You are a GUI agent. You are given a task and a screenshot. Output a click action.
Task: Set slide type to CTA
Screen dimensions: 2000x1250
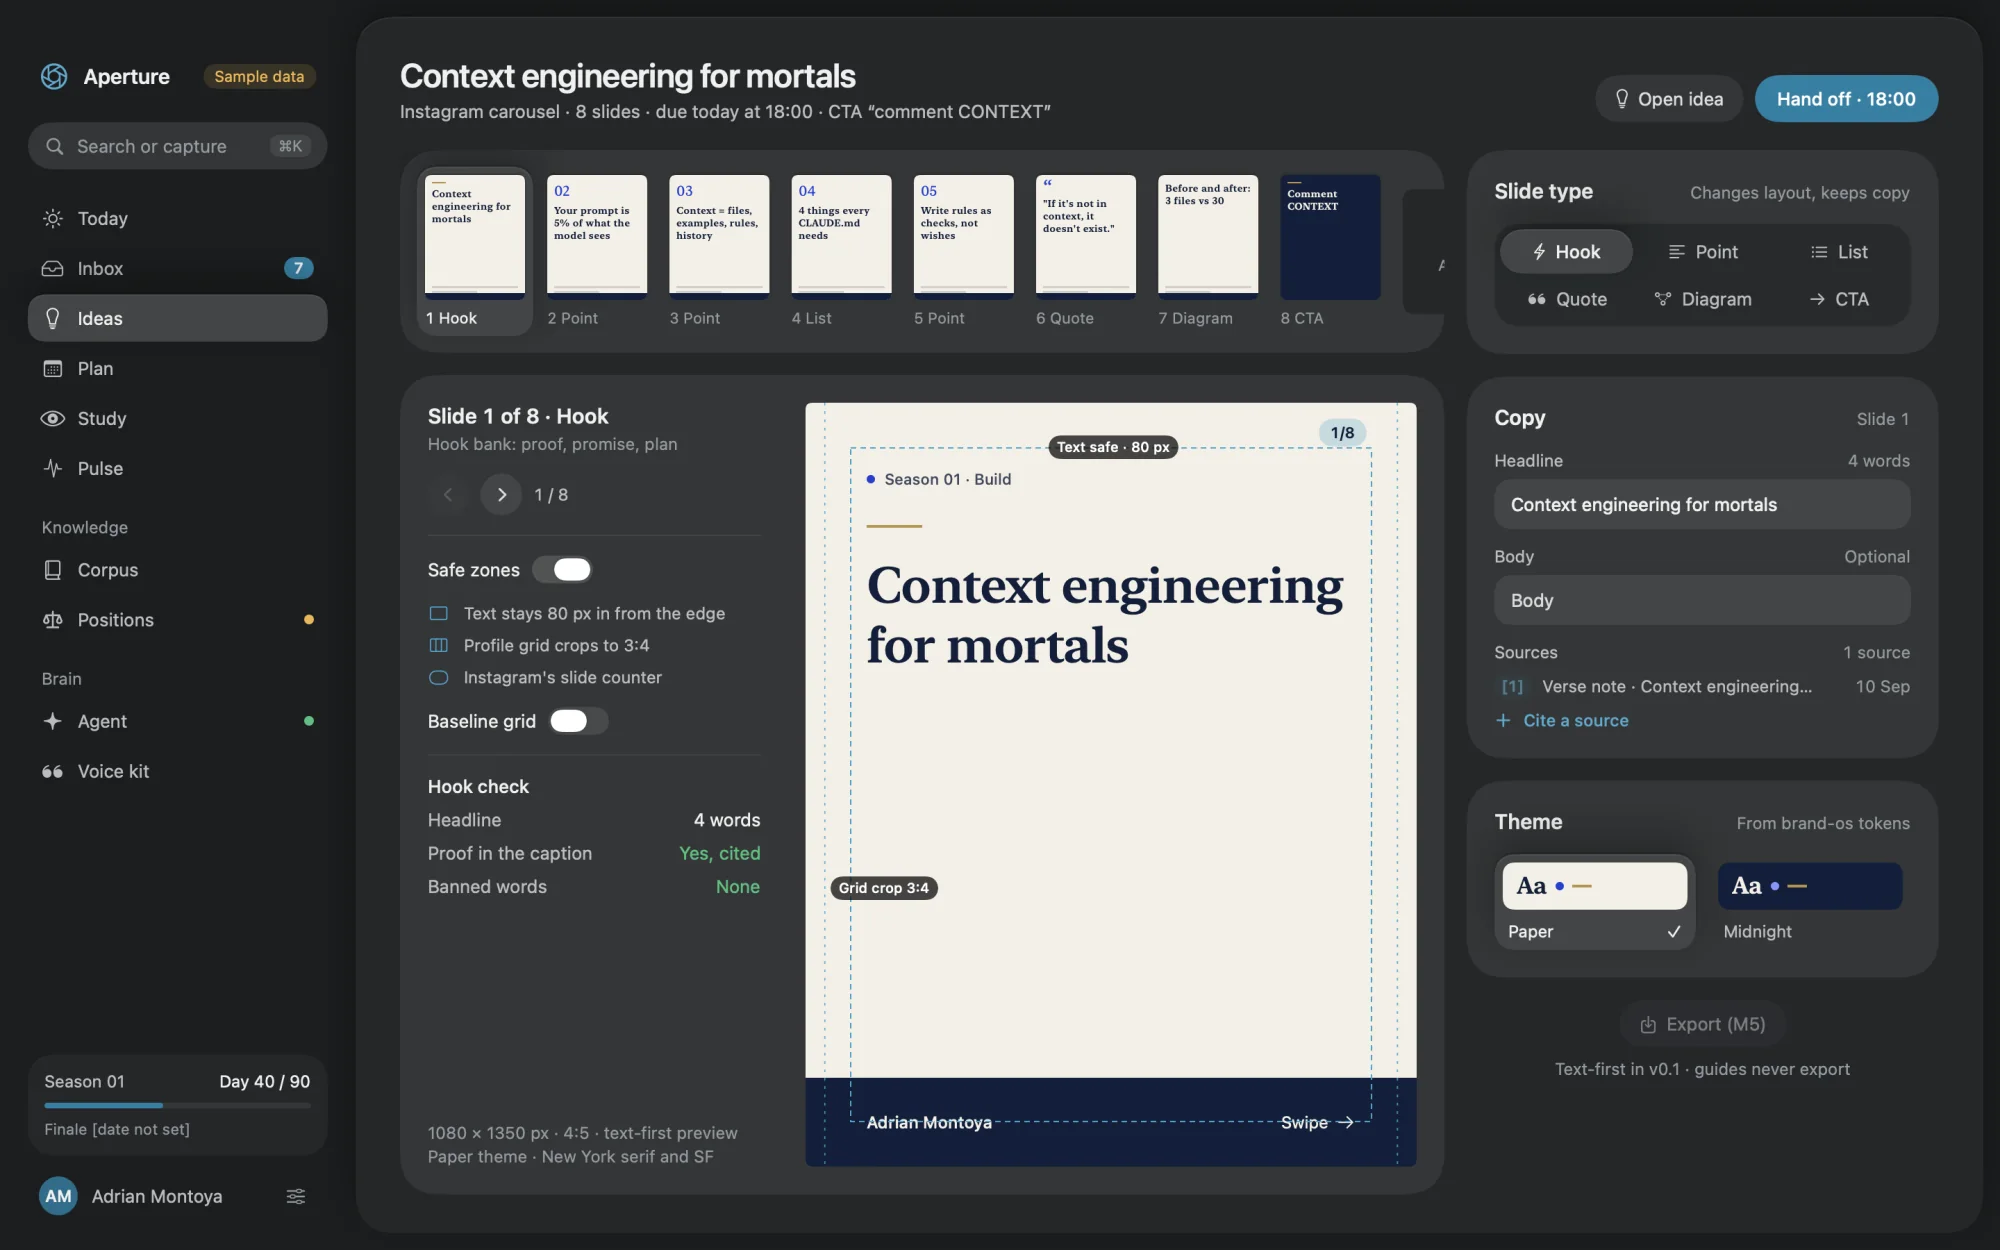point(1839,299)
